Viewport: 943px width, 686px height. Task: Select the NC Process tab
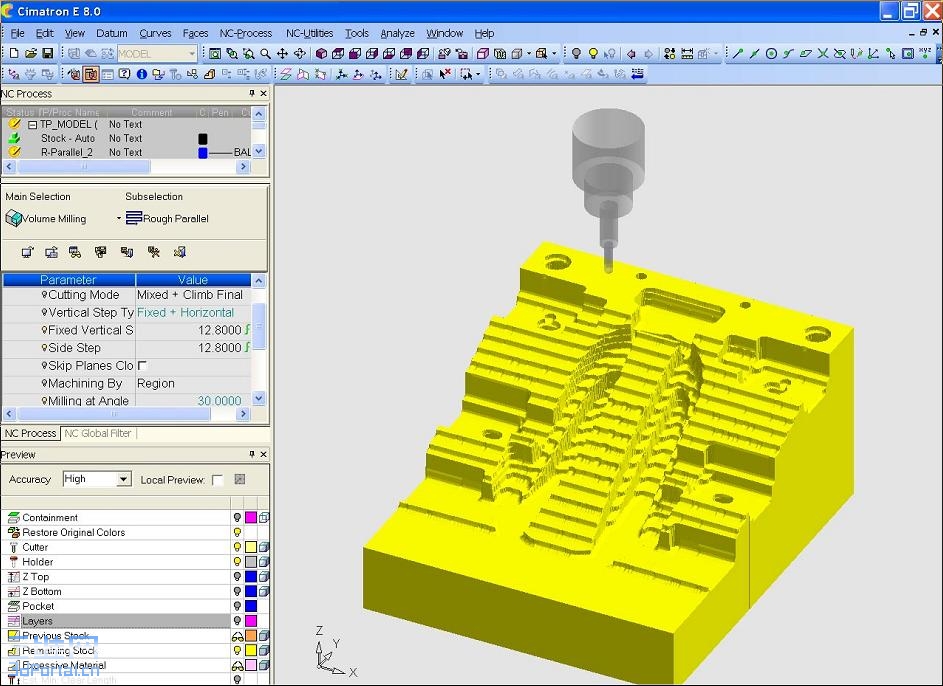[x=30, y=433]
